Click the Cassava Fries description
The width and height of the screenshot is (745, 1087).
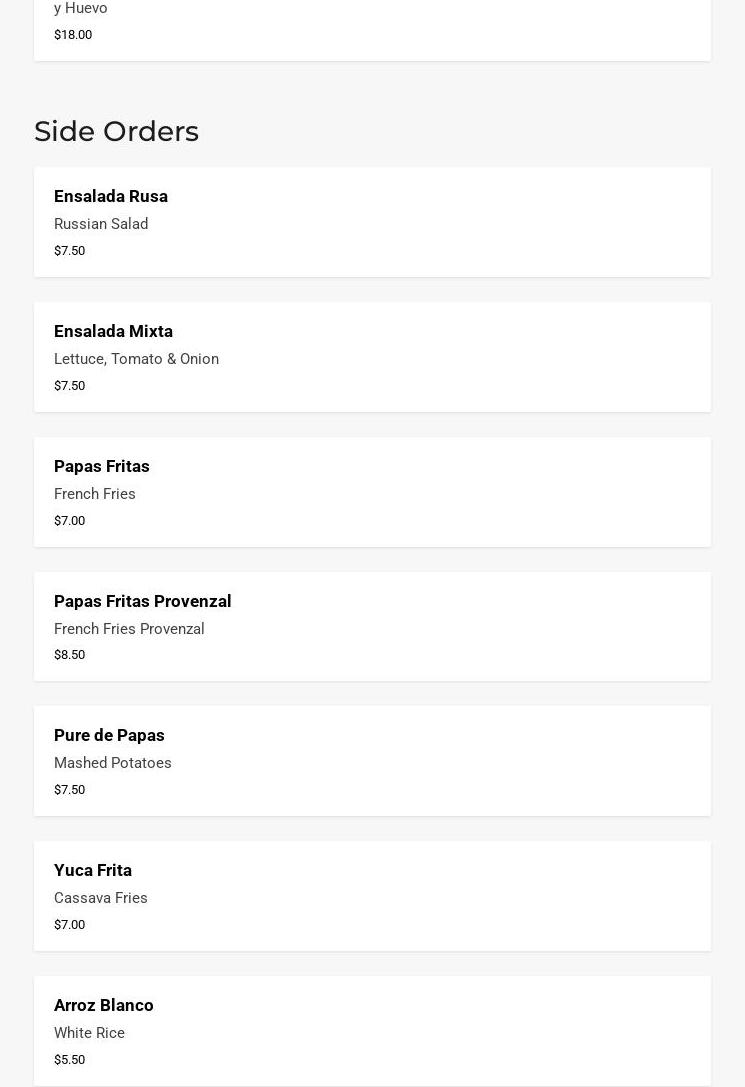tap(101, 898)
